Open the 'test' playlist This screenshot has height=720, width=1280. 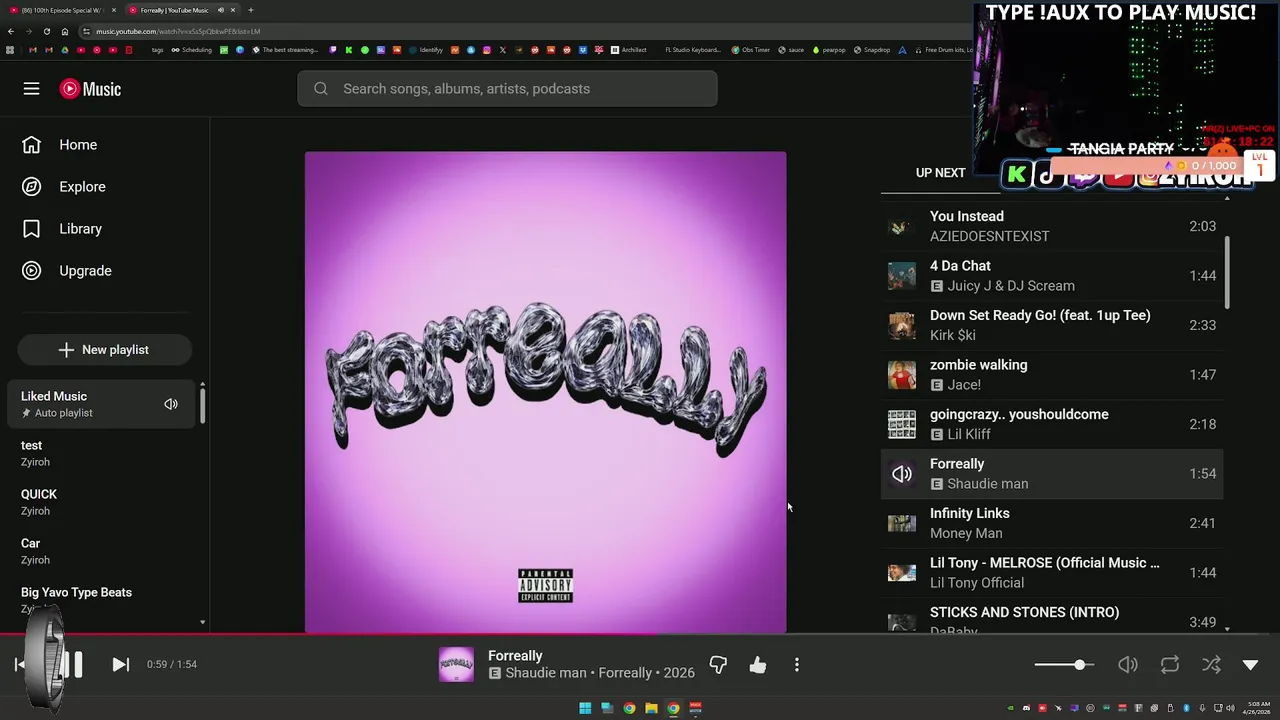pos(101,453)
